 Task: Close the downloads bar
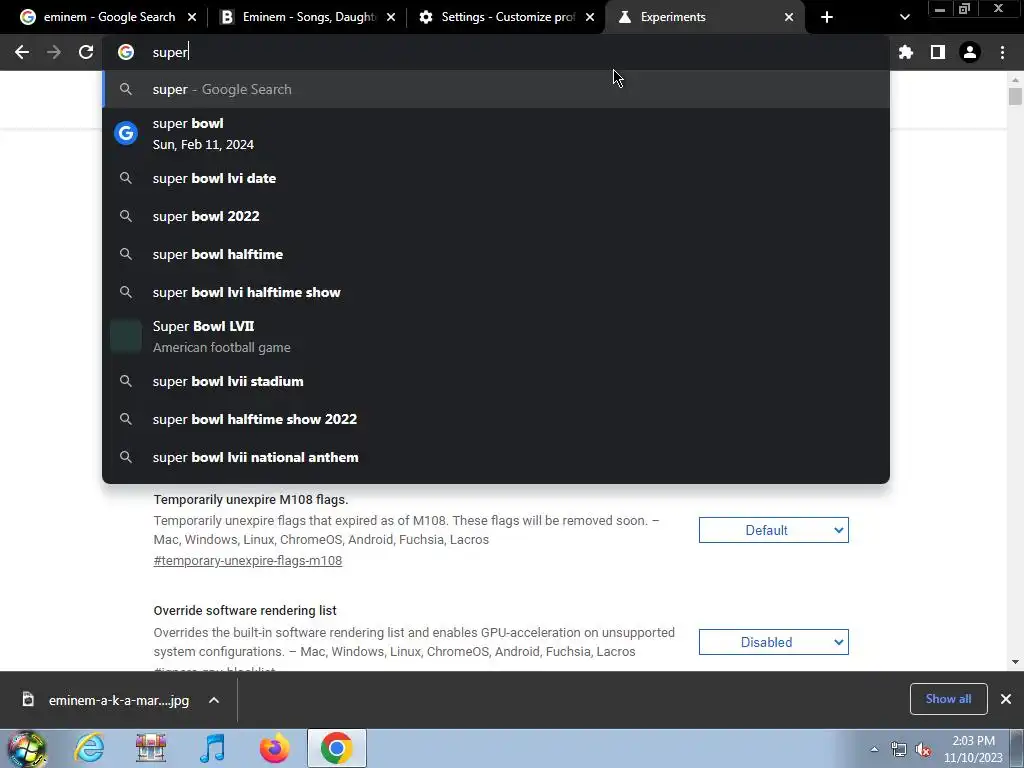[1006, 699]
